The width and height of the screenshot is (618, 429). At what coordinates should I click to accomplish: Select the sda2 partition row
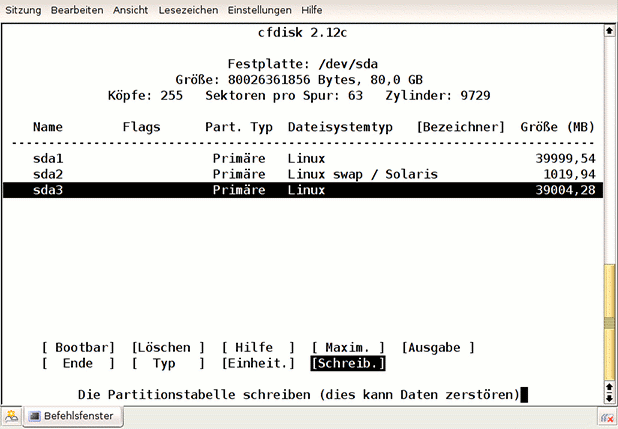coord(303,174)
